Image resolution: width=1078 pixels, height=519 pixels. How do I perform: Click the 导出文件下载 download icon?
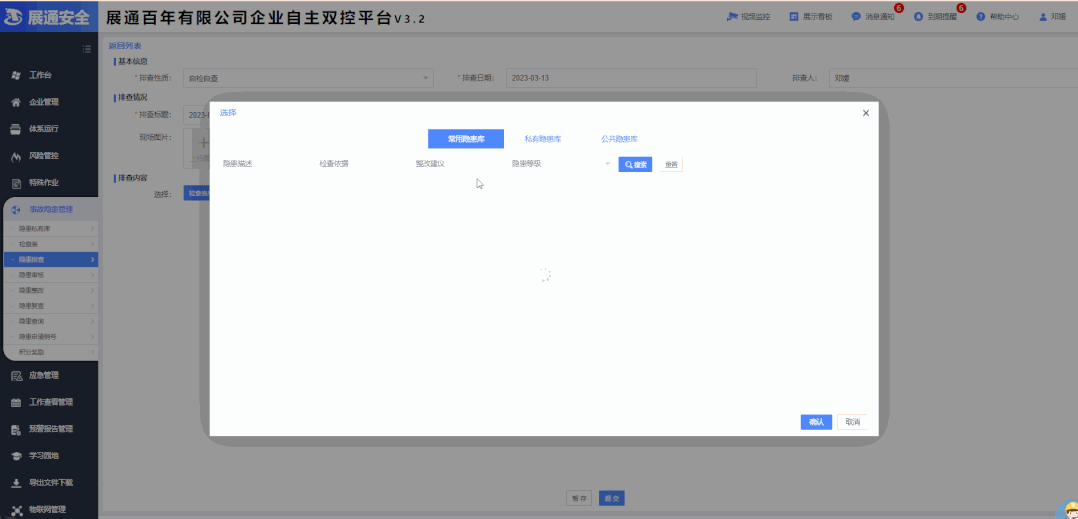tap(16, 483)
